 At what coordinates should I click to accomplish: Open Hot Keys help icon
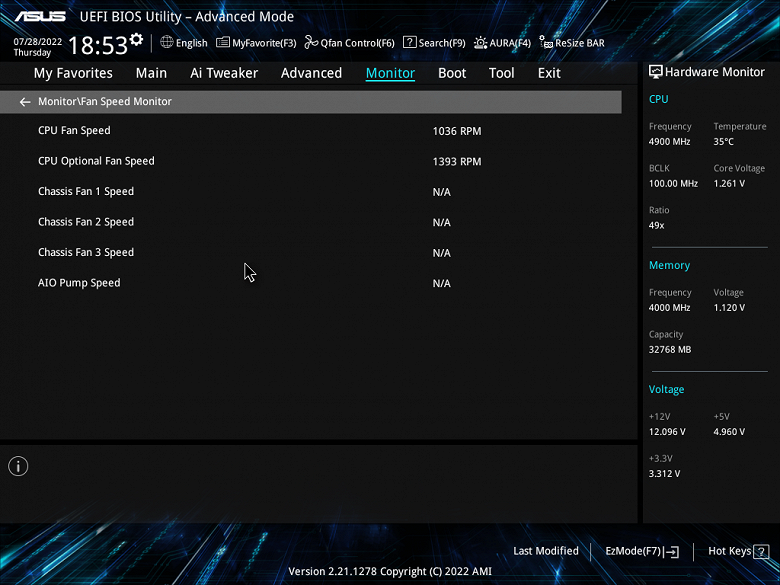[x=761, y=551]
